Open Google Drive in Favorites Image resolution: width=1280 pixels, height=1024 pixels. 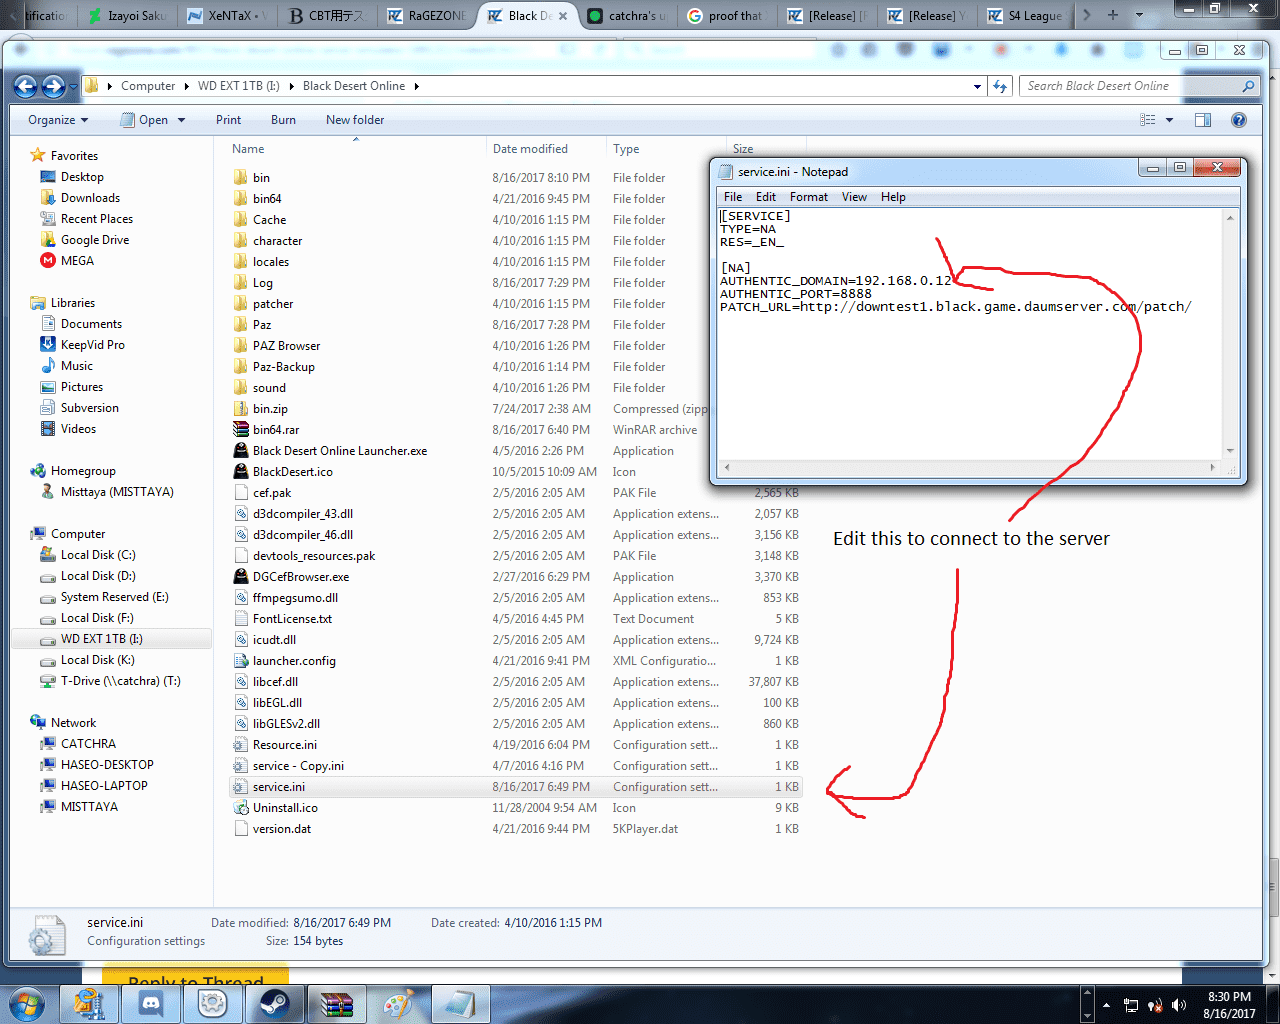pos(95,240)
